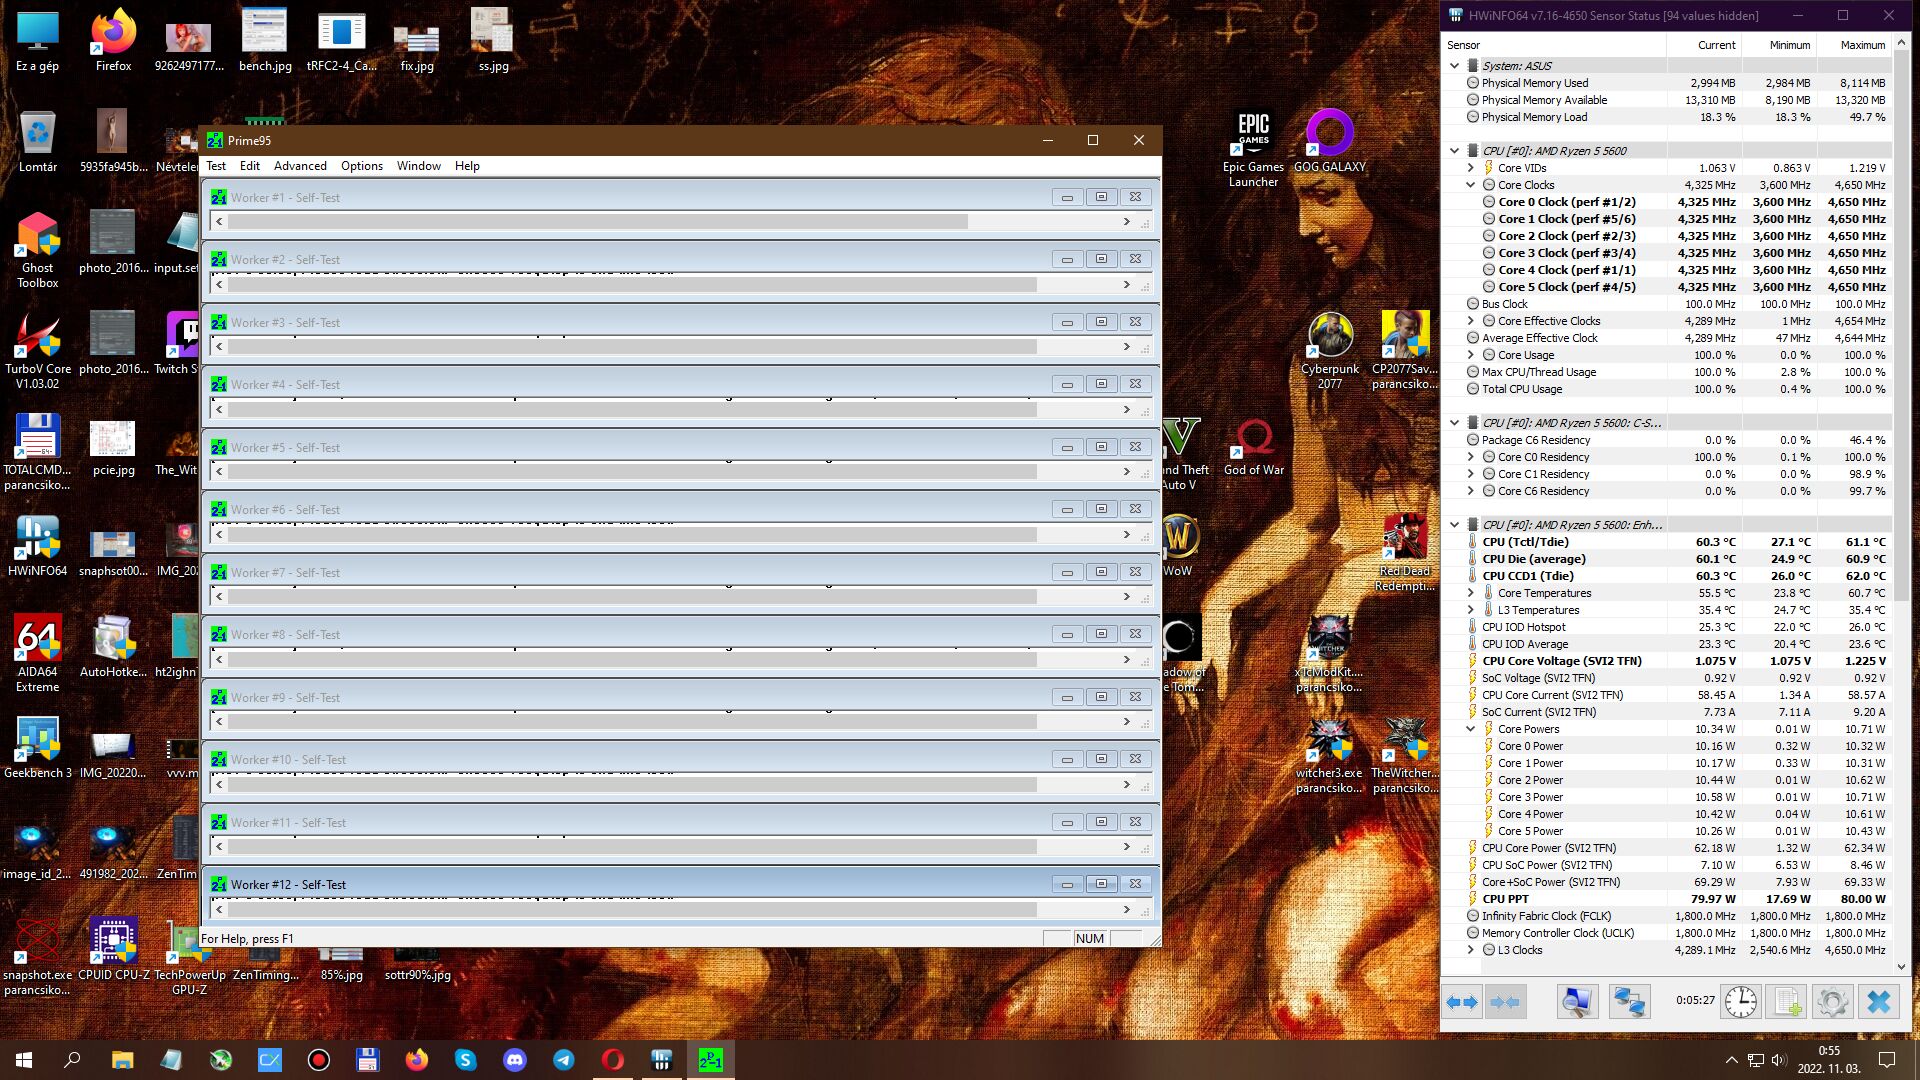Select the AIDA64 Extreme desktop icon
This screenshot has width=1920, height=1080.
(37, 654)
